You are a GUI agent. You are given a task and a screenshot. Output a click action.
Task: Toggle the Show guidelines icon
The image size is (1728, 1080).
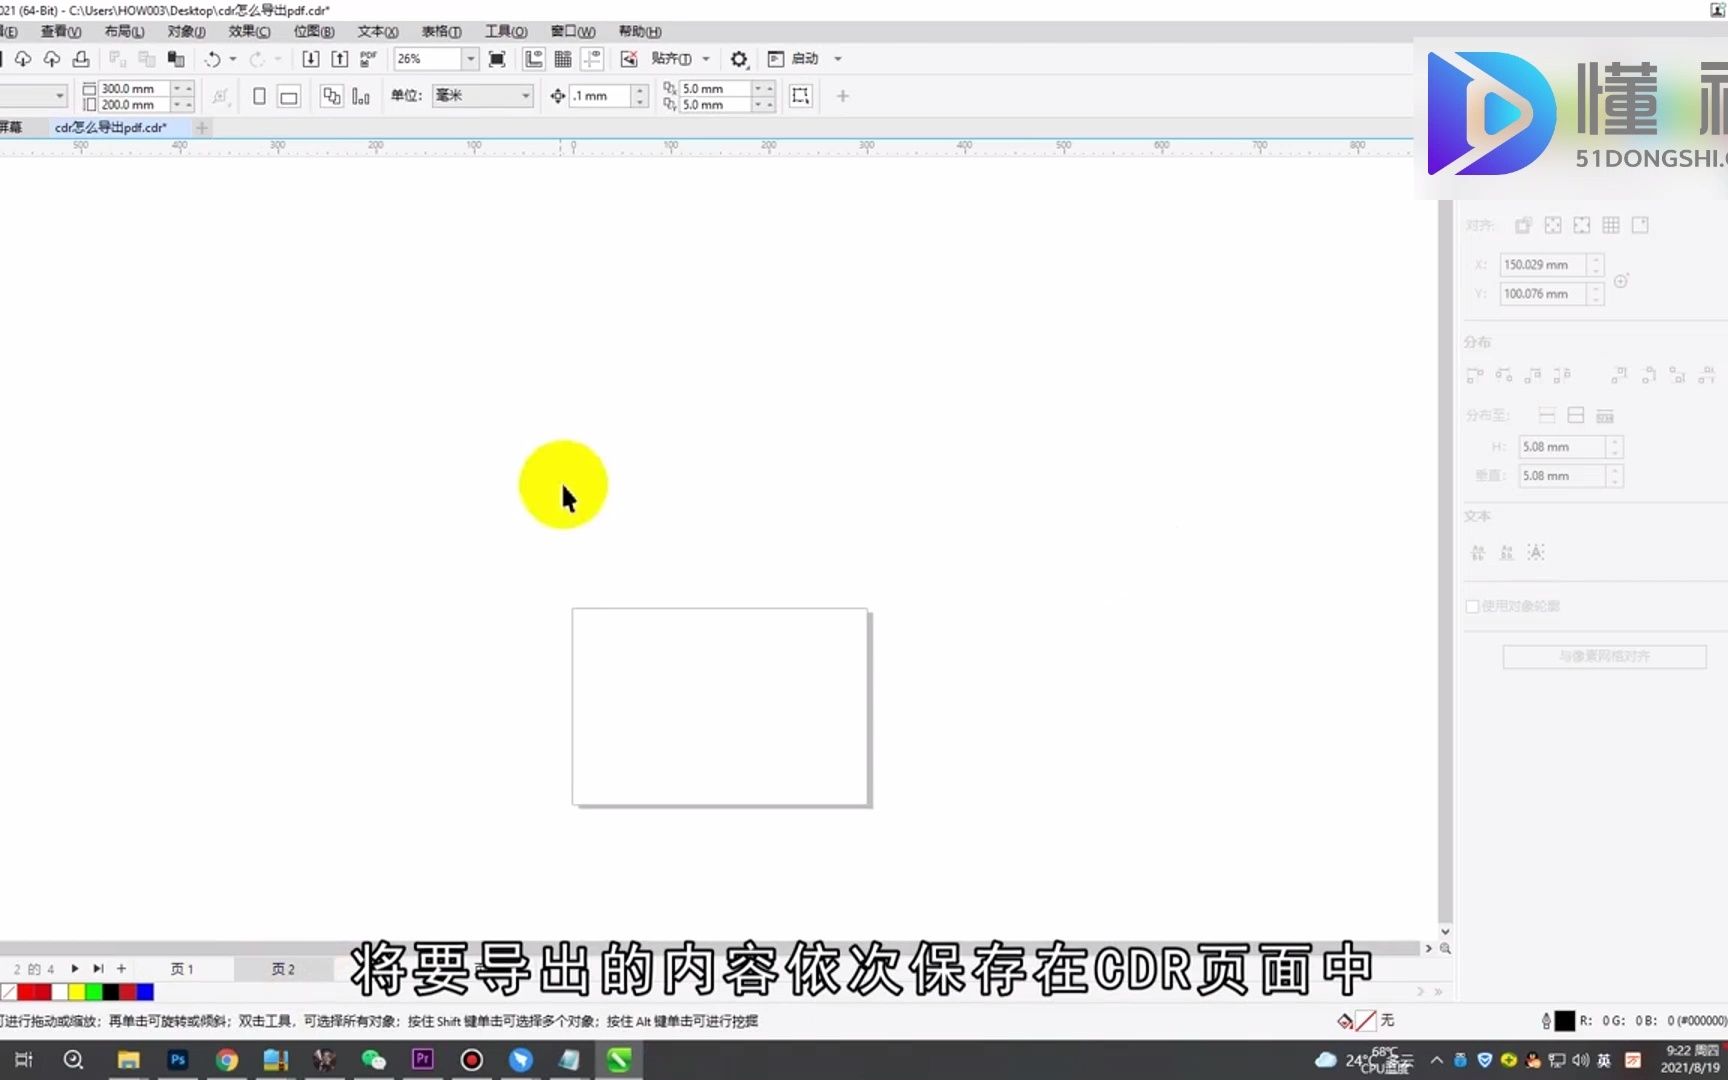(592, 59)
